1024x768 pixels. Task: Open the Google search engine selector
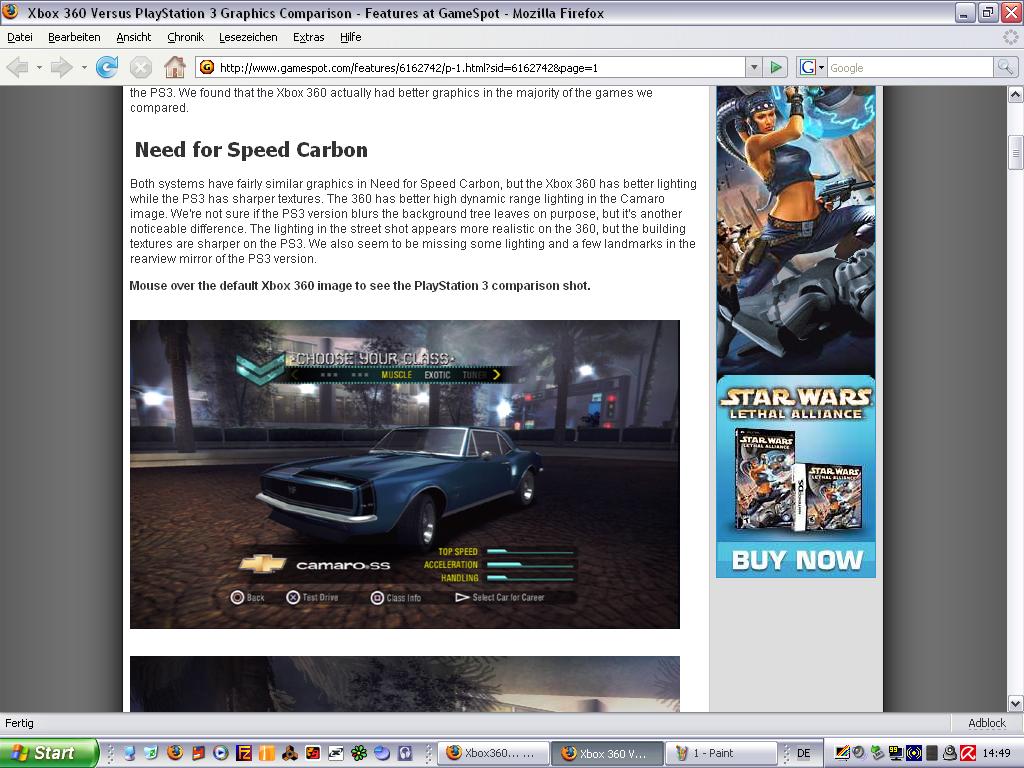[x=812, y=67]
